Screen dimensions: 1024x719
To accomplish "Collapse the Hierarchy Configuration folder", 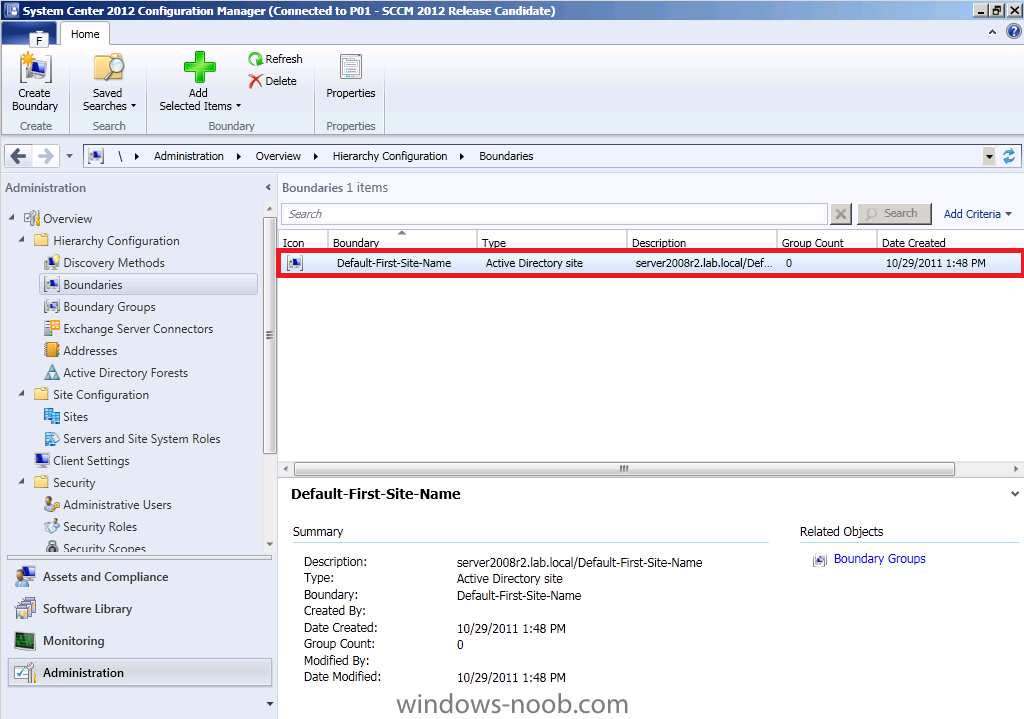I will 22,239.
